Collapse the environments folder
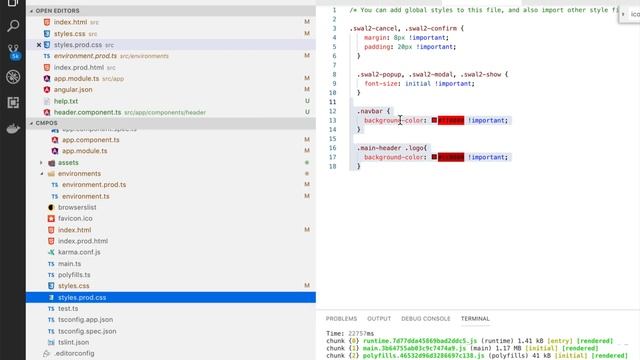The width and height of the screenshot is (640, 360). tap(41, 173)
